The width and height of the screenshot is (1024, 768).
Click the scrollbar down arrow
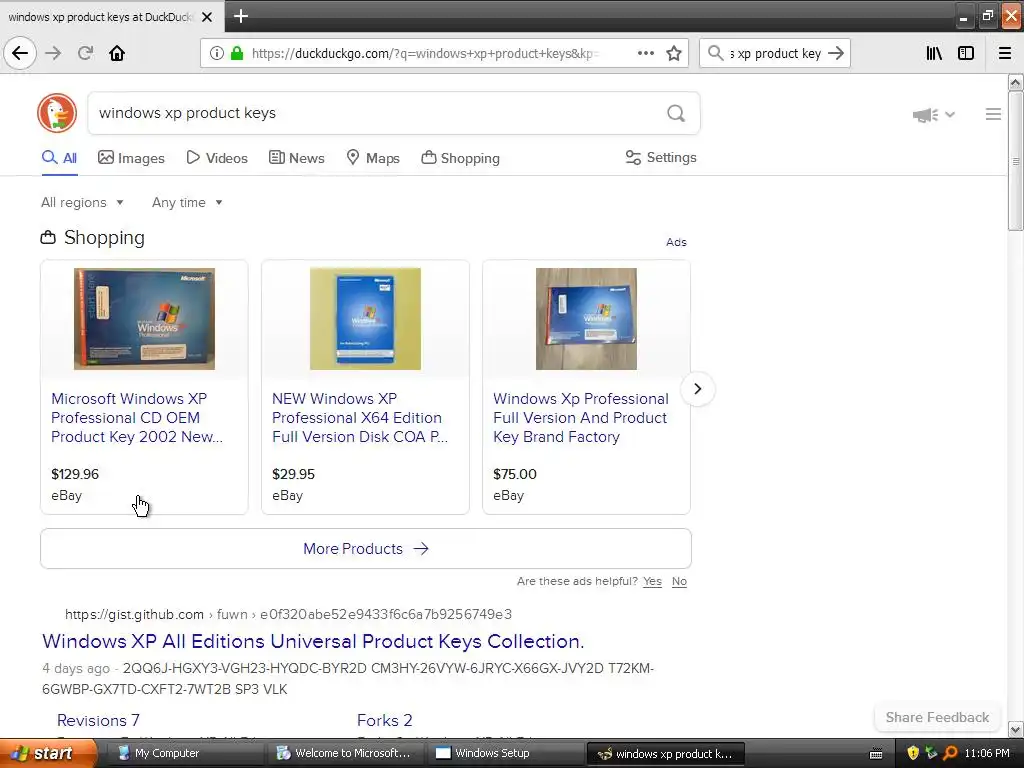(x=1015, y=729)
